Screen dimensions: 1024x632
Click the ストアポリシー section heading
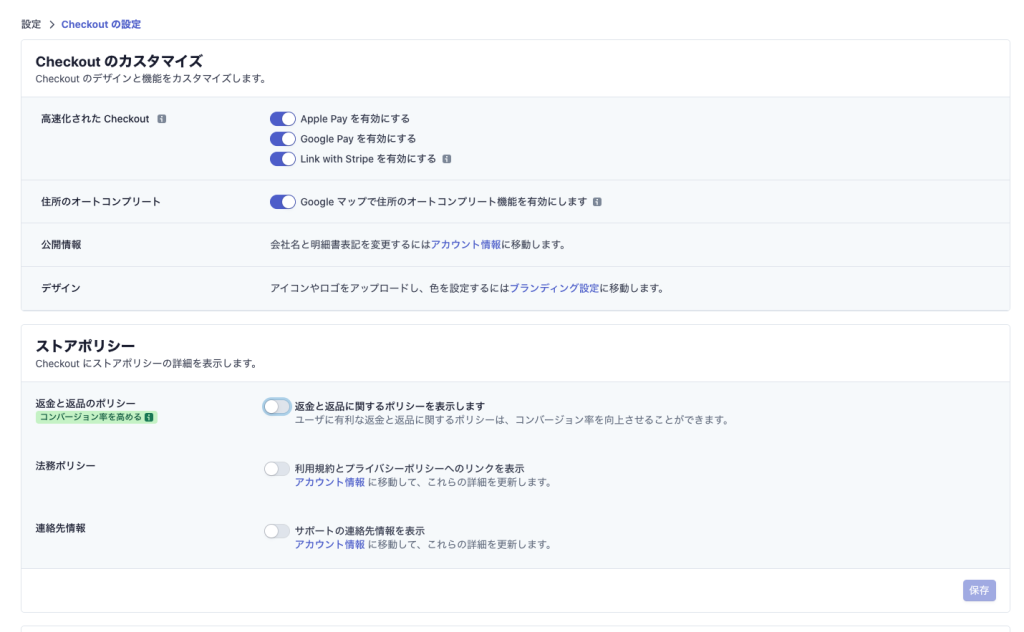click(x=85, y=346)
